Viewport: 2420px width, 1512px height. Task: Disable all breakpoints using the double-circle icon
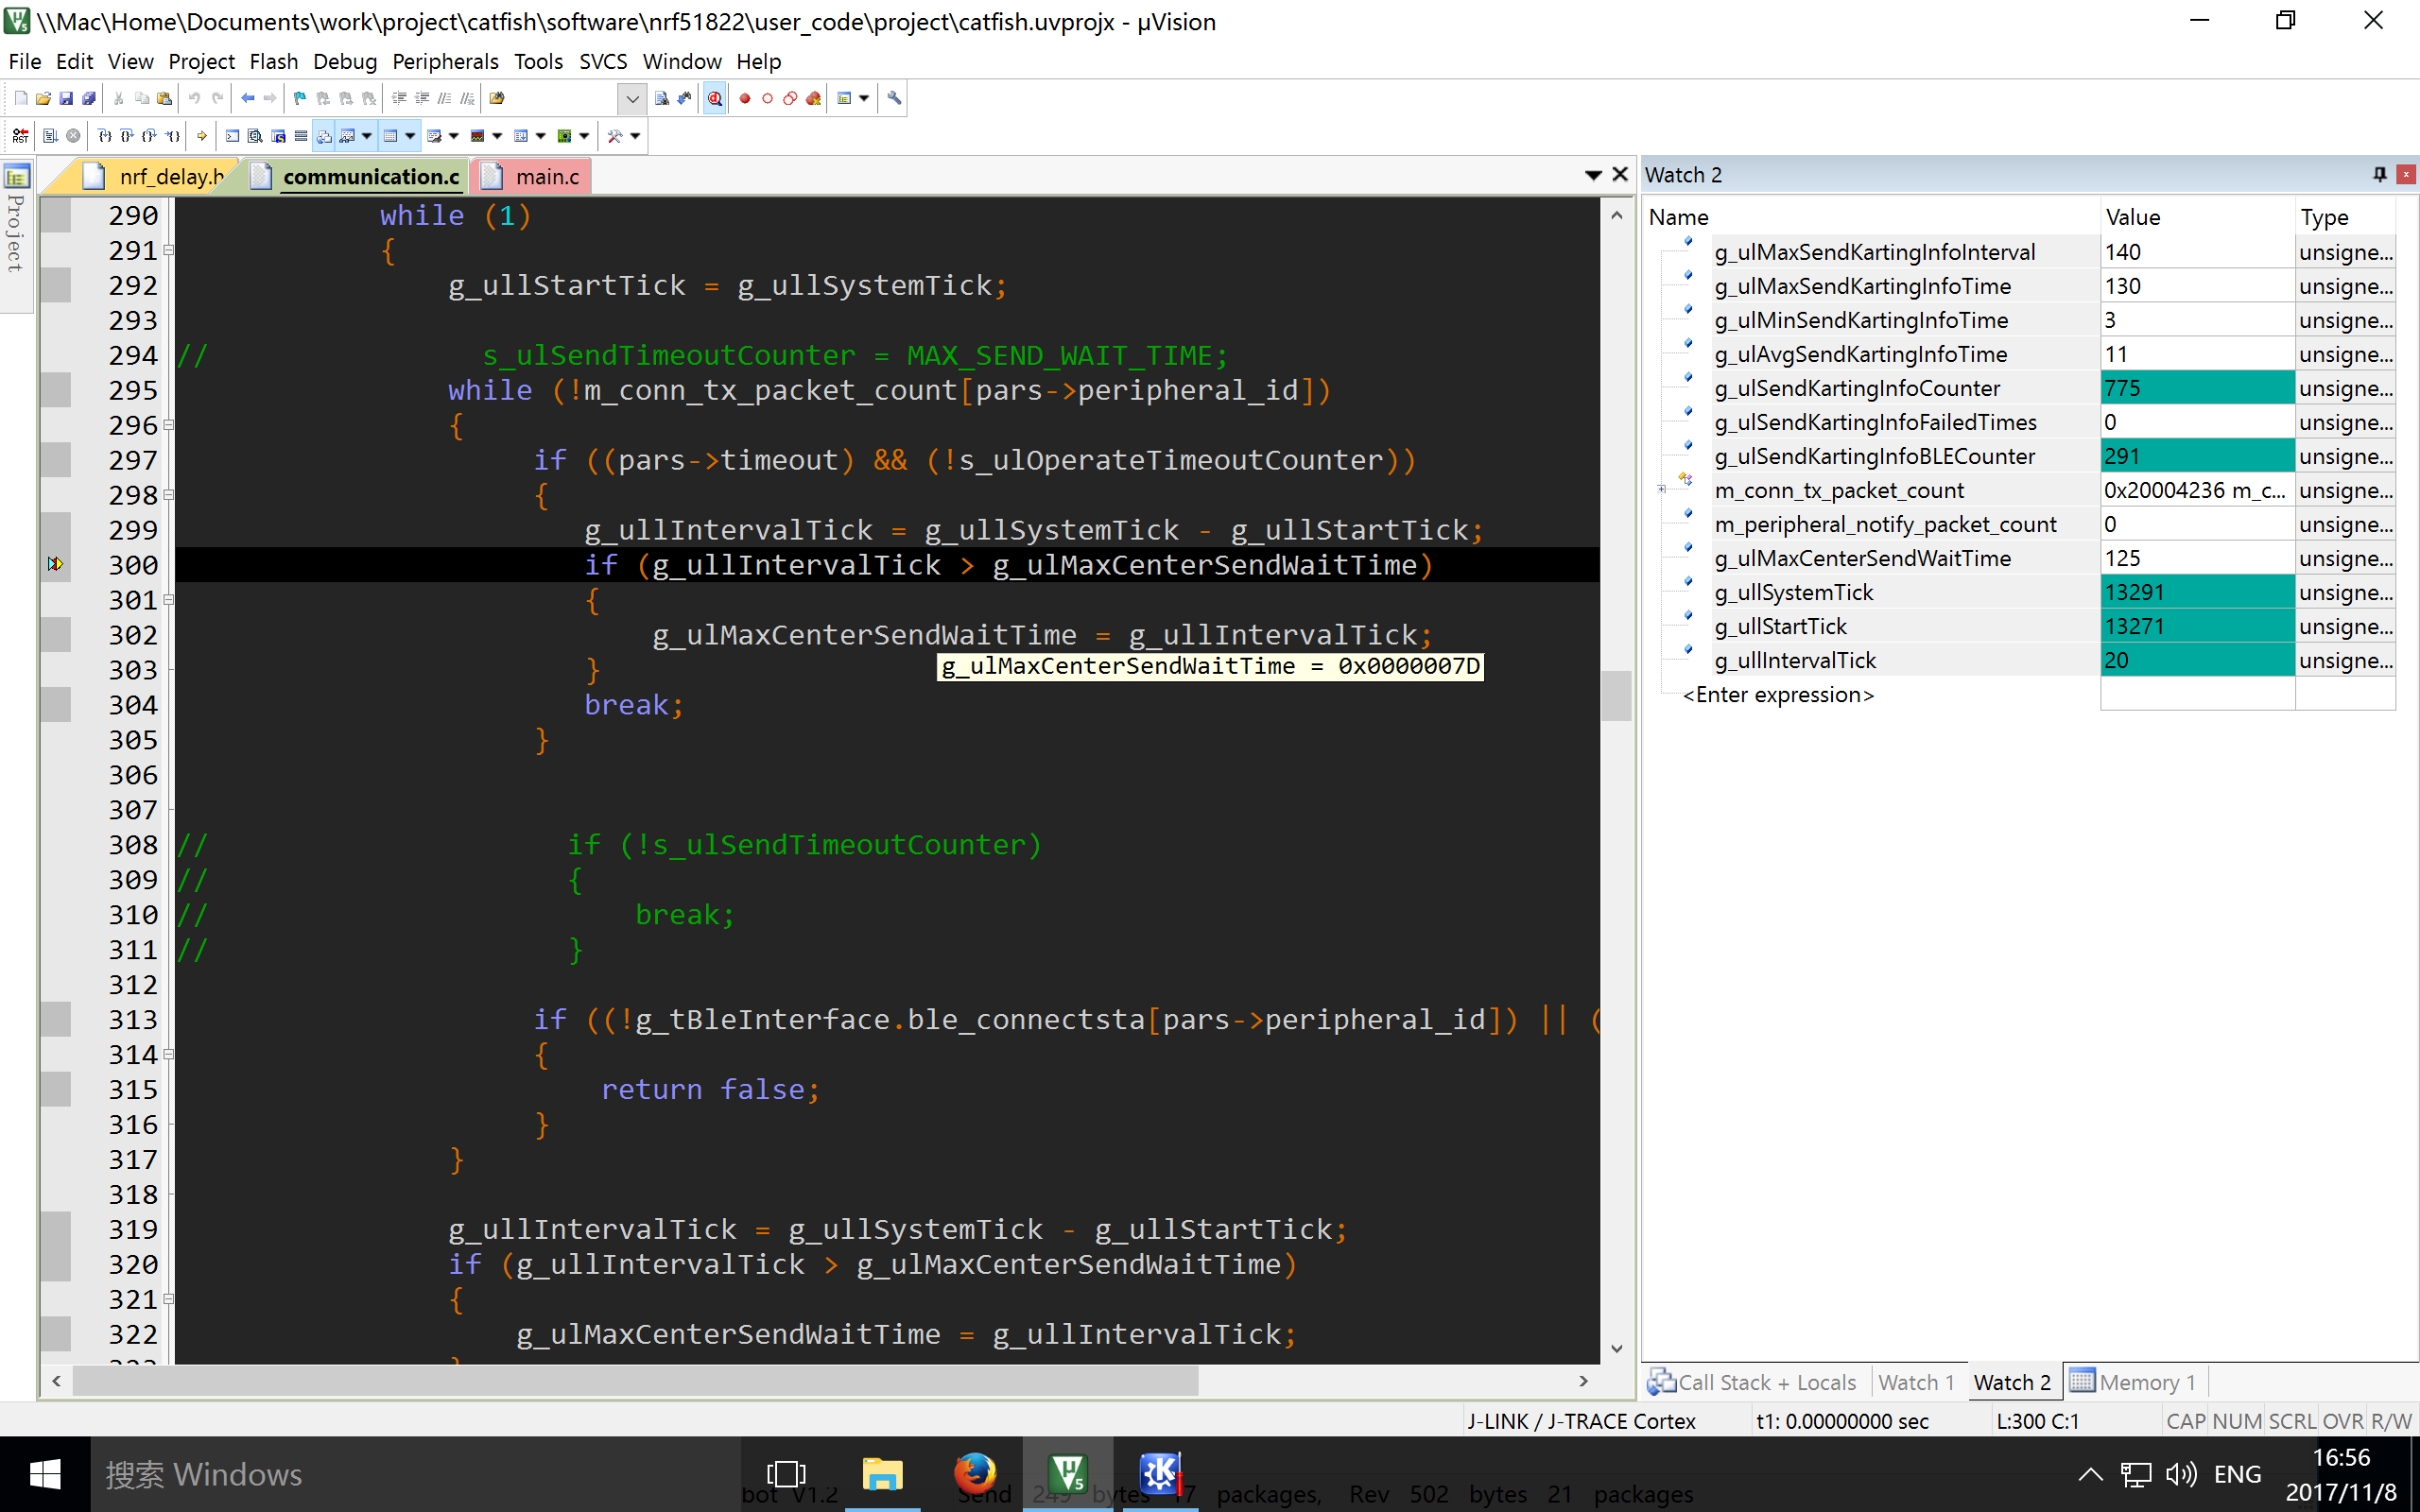point(790,98)
